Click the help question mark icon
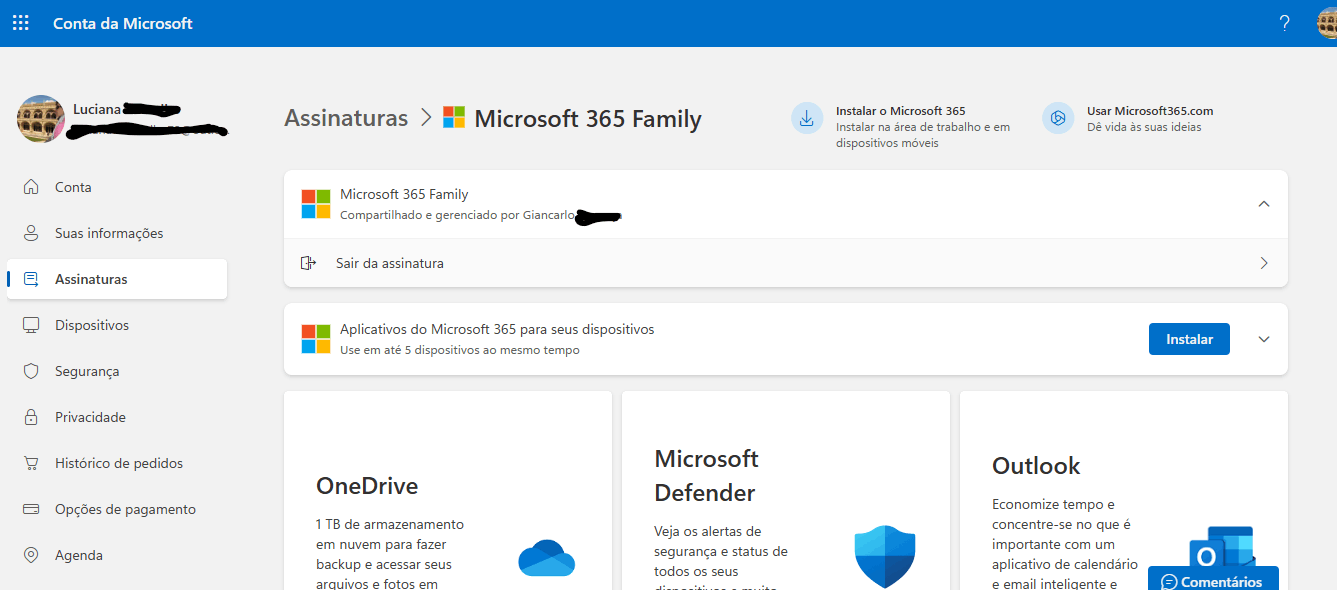This screenshot has height=590, width=1337. point(1285,23)
